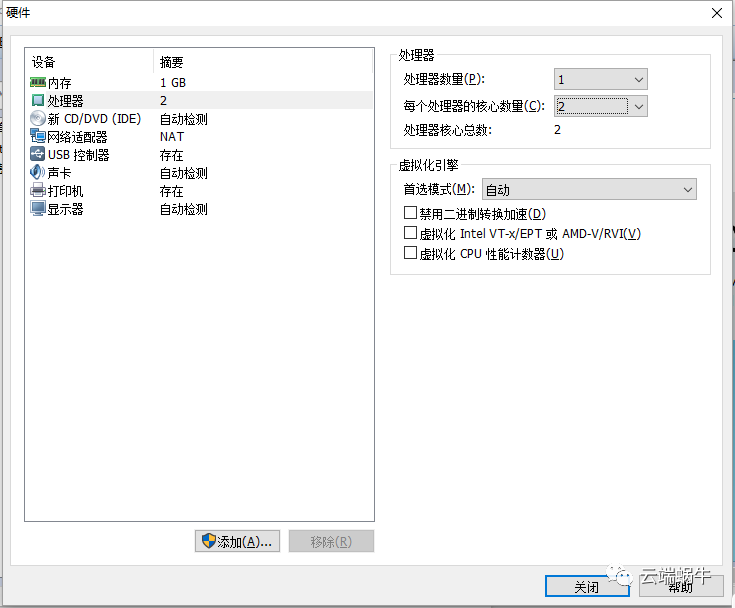Click the cores-per-processor value field
The width and height of the screenshot is (735, 608).
point(592,106)
